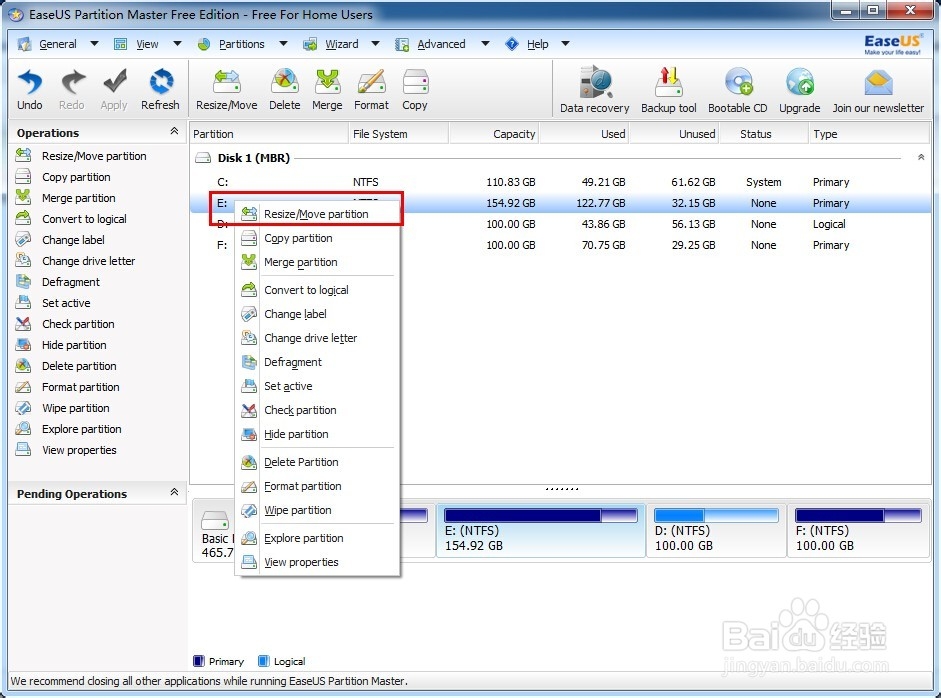
Task: Open the Partitions menu dropdown arrow
Action: [x=283, y=43]
